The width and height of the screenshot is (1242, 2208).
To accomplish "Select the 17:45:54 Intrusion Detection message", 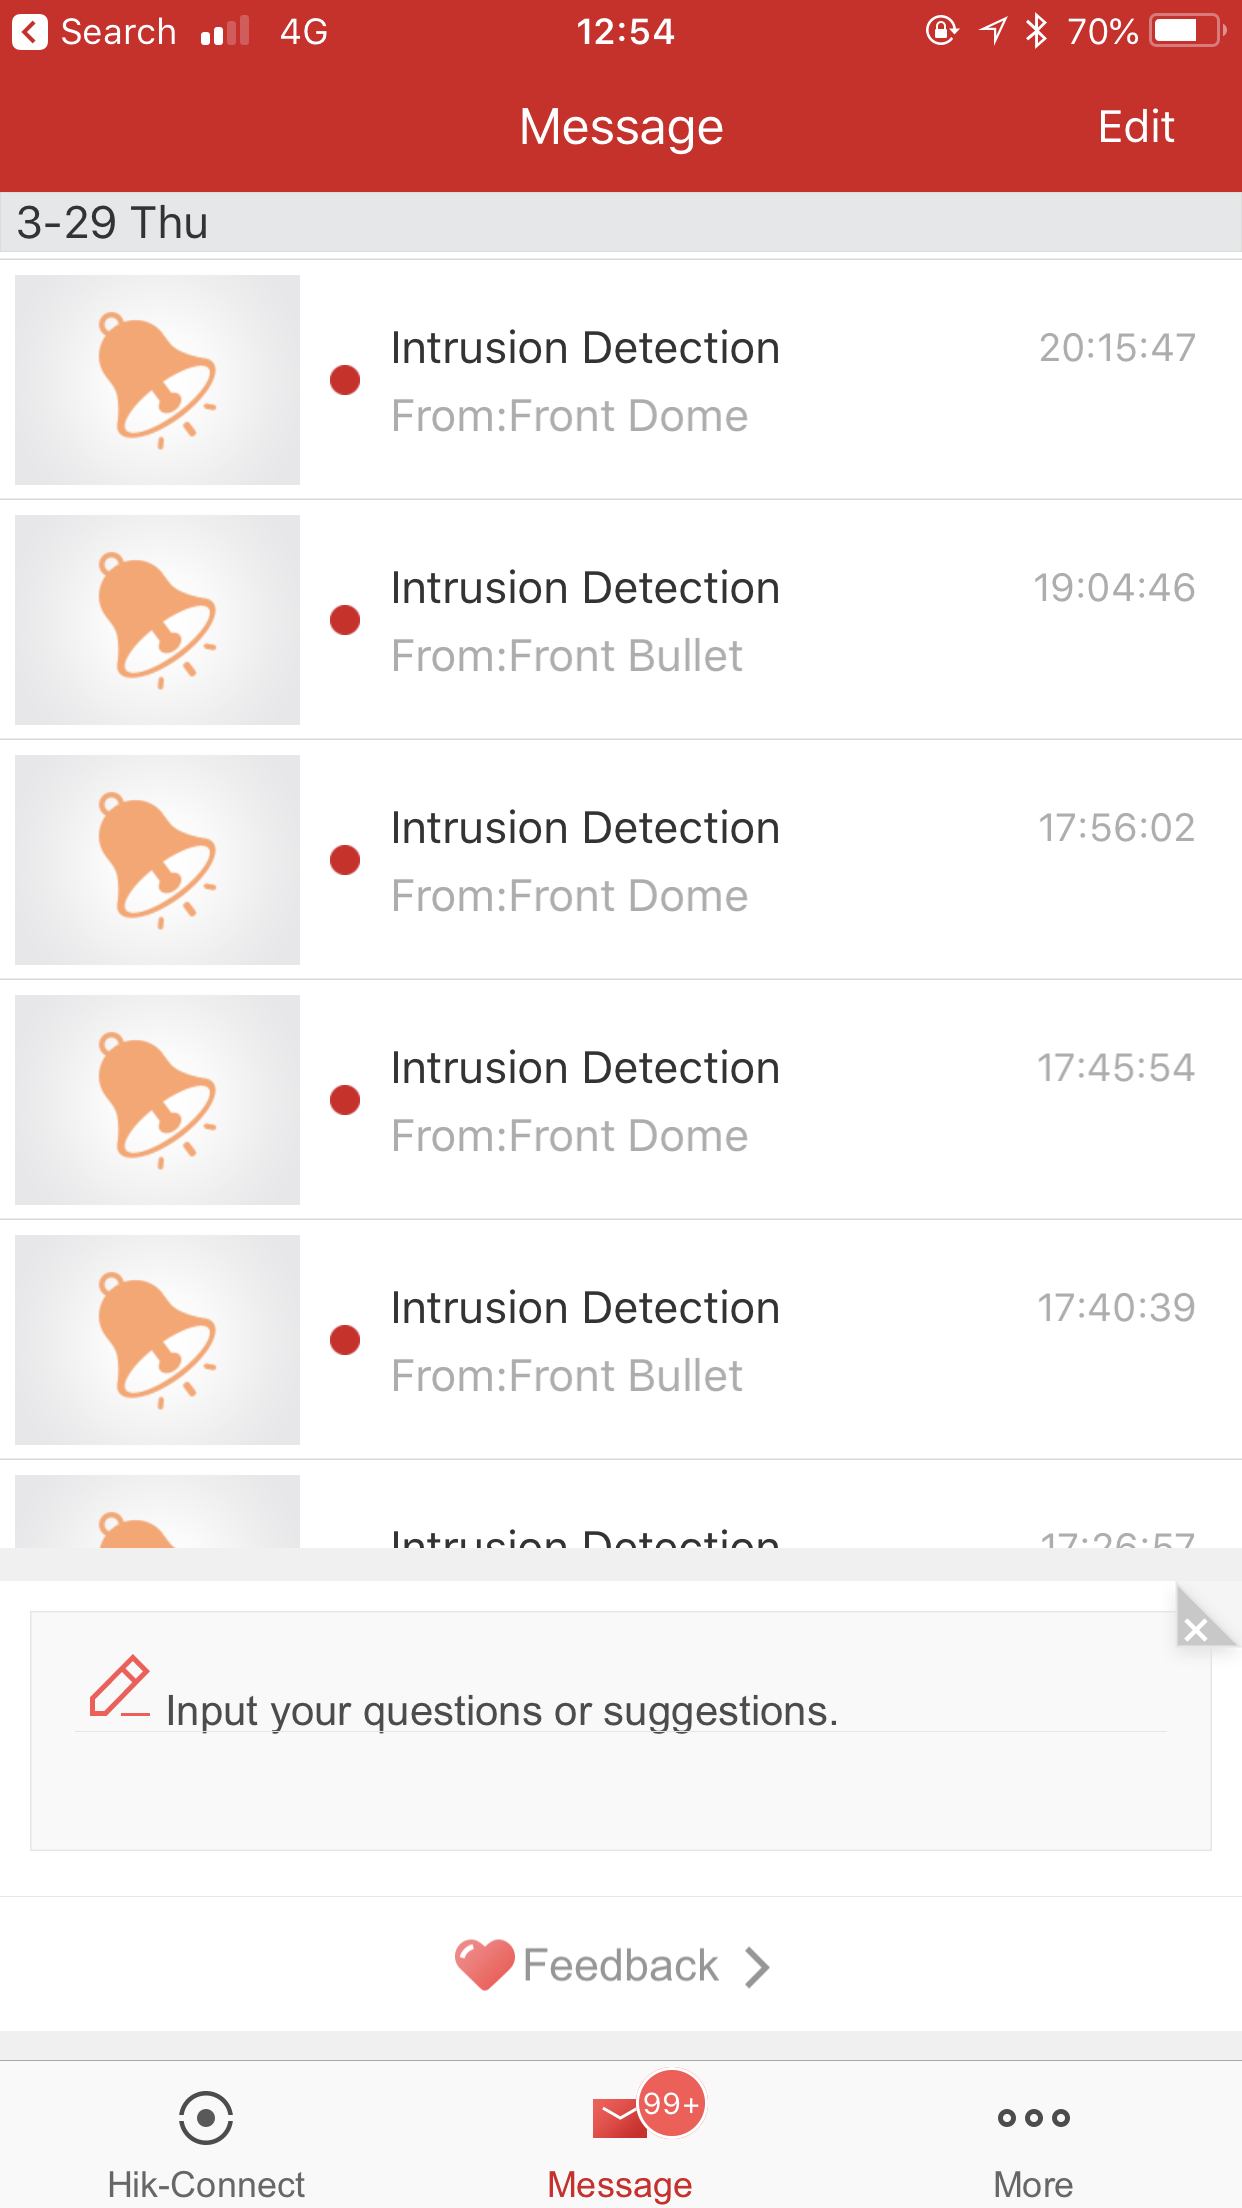I will click(x=700, y=1100).
